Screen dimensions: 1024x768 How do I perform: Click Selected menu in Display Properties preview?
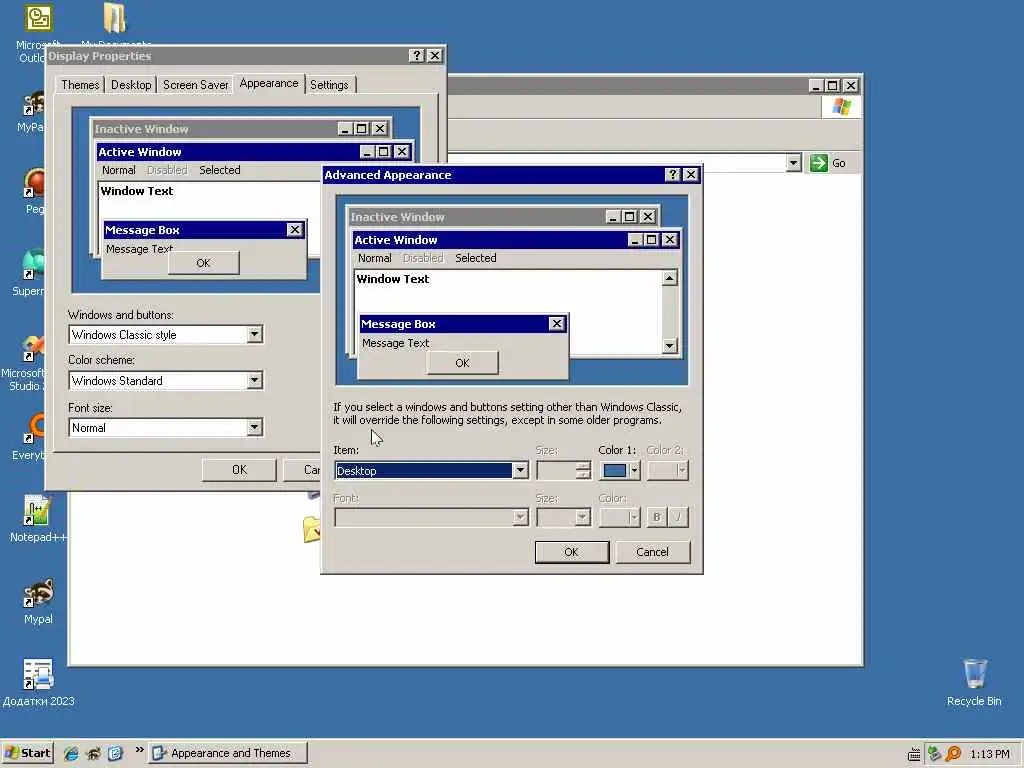click(219, 170)
